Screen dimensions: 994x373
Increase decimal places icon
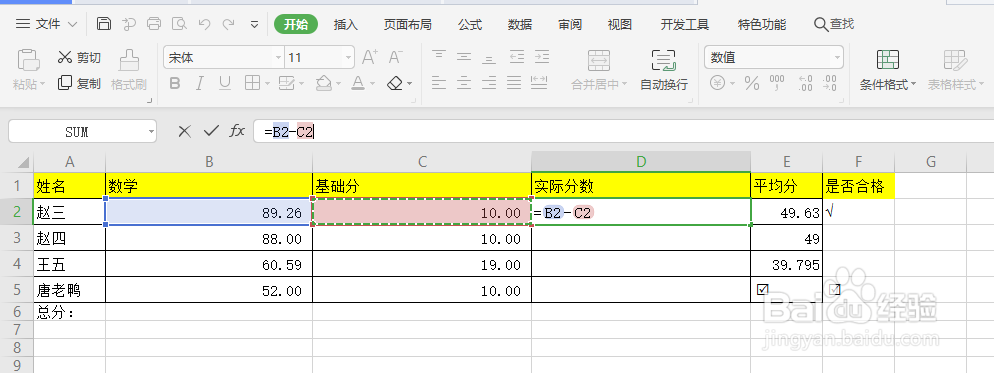point(805,83)
